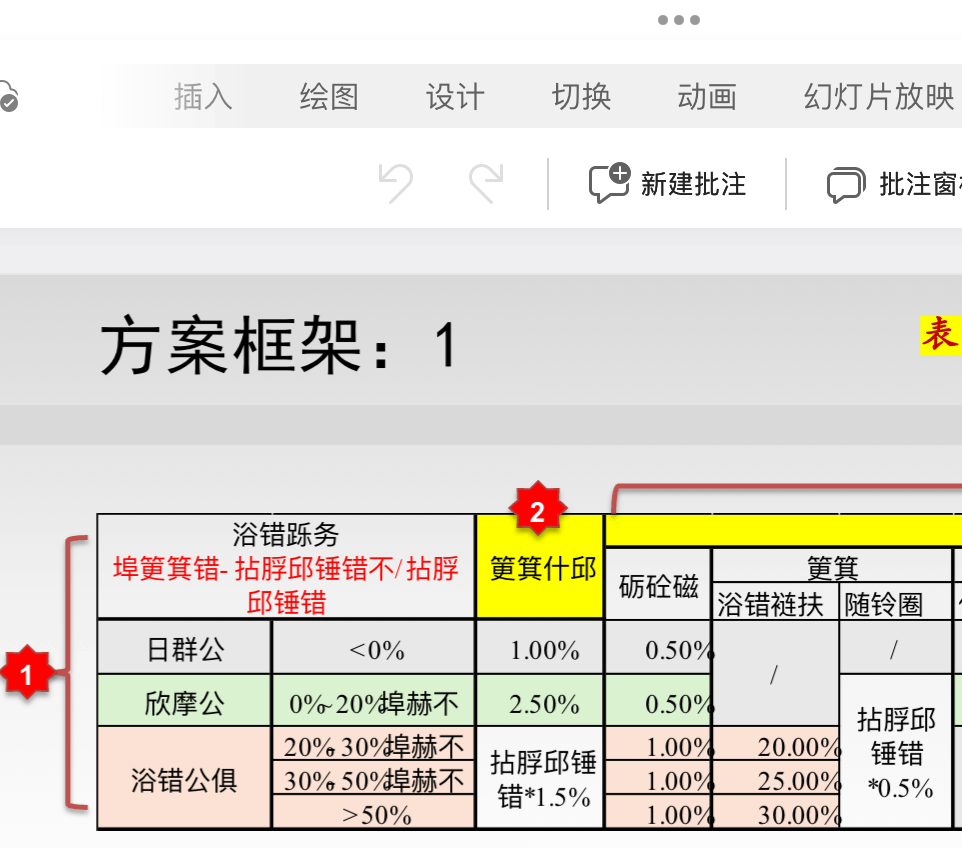The width and height of the screenshot is (962, 848).
Task: Switch to the 插入 ribbon tab
Action: (x=202, y=96)
